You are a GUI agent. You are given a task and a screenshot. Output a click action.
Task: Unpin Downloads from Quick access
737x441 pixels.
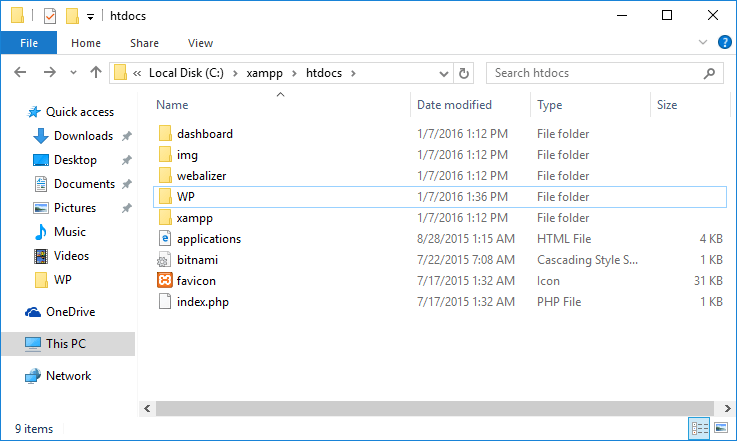(x=126, y=136)
